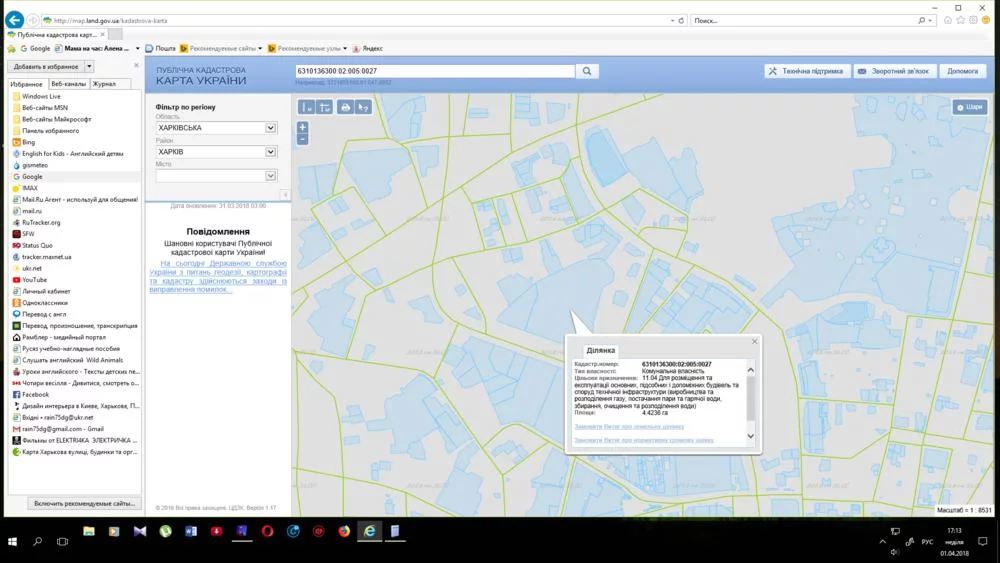1000x563 pixels.
Task: Select the distance measurement tool on the map
Action: [x=307, y=107]
